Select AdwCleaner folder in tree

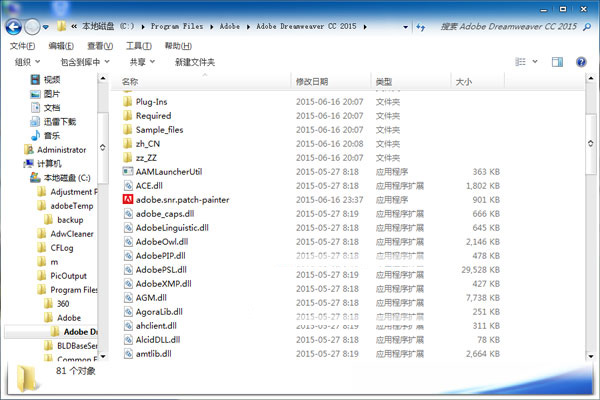click(x=65, y=234)
